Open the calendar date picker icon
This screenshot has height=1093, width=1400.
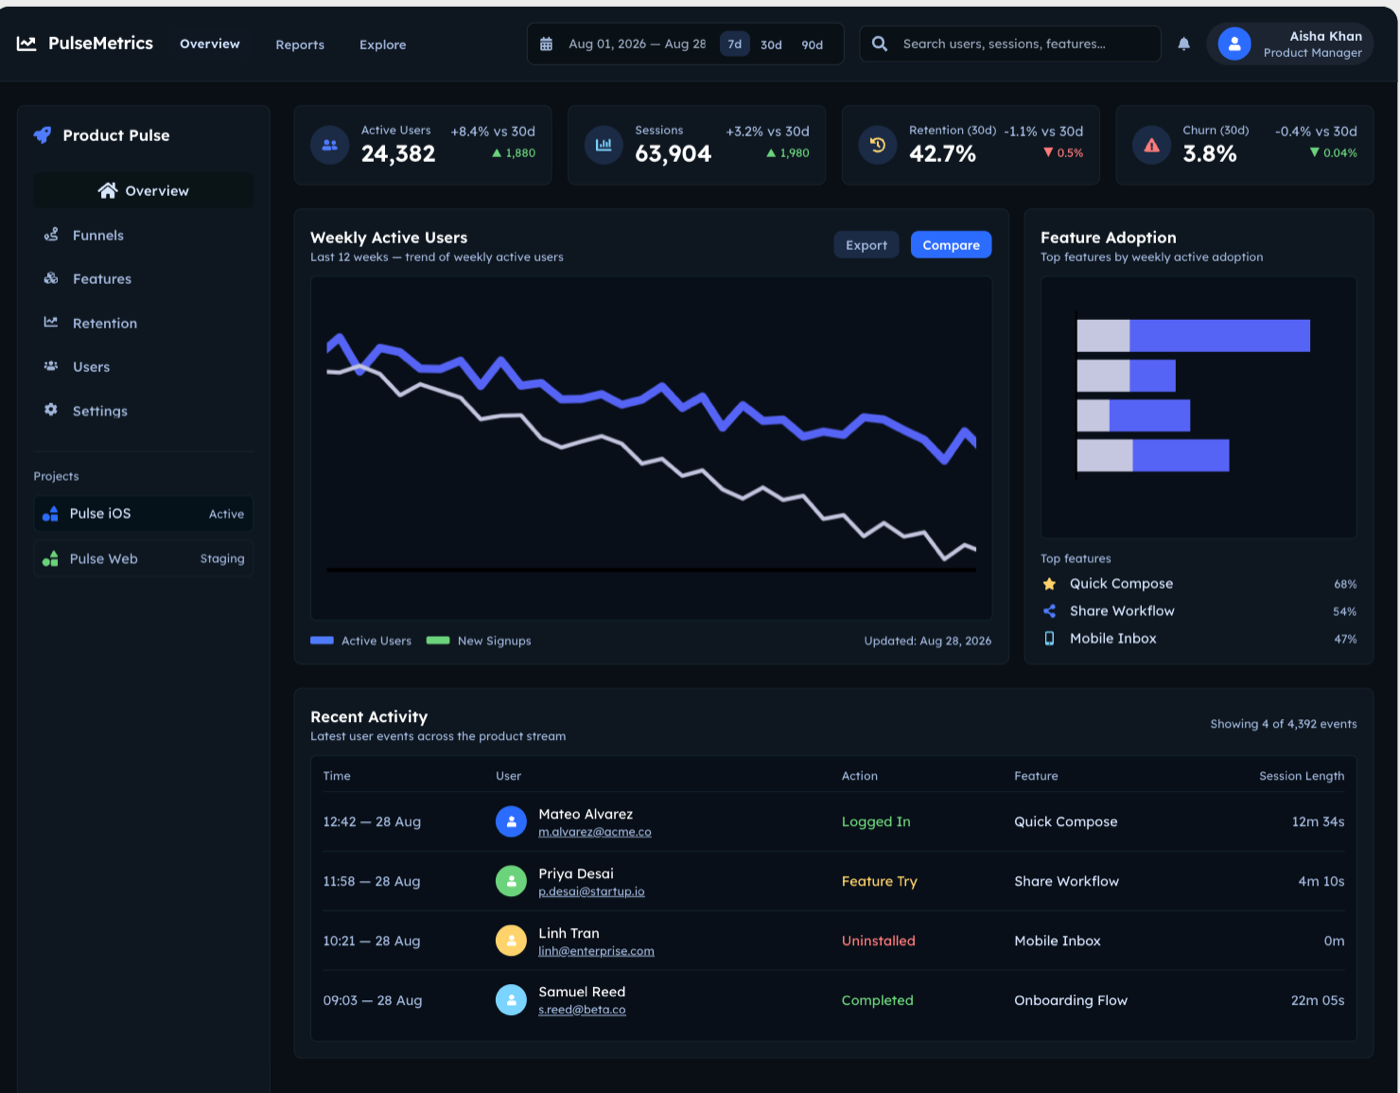coord(546,44)
